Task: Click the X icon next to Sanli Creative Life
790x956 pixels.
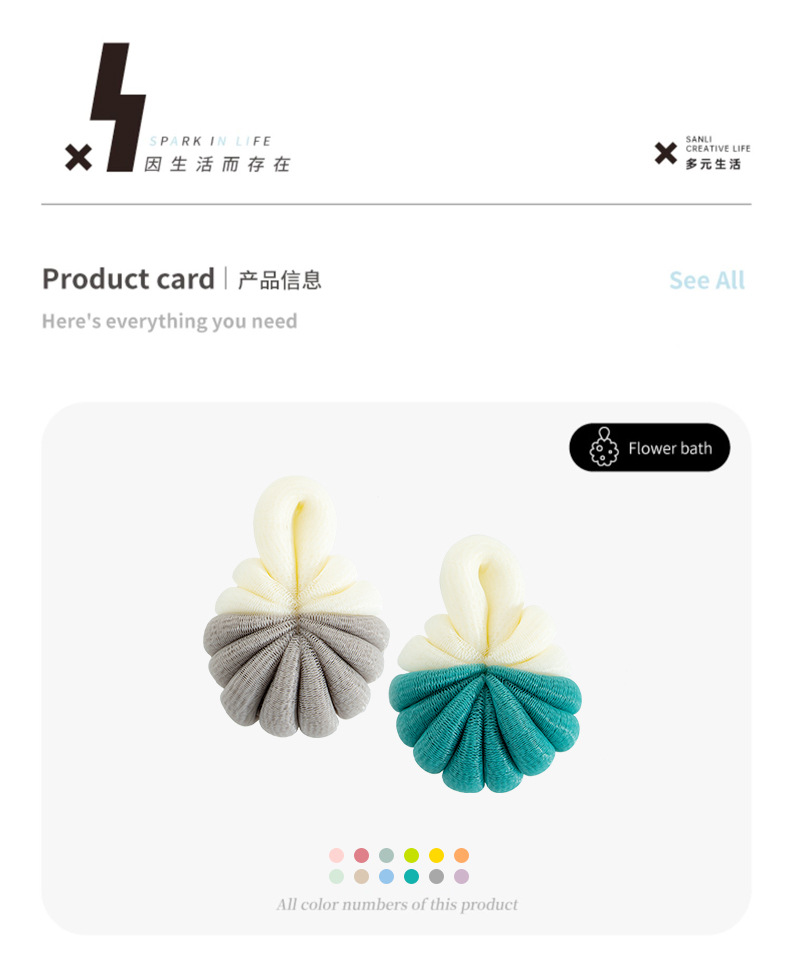Action: 666,153
